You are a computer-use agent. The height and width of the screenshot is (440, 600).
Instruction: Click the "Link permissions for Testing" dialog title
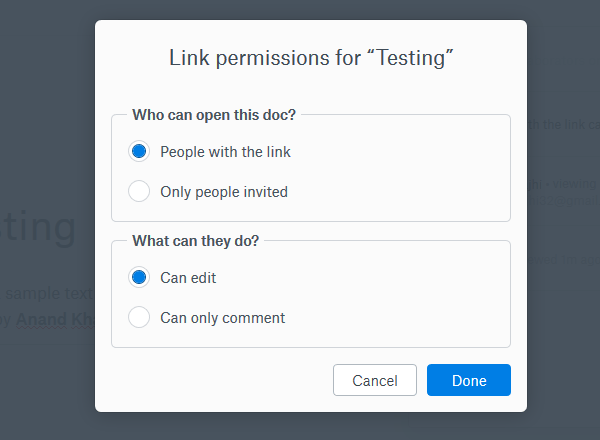point(311,58)
